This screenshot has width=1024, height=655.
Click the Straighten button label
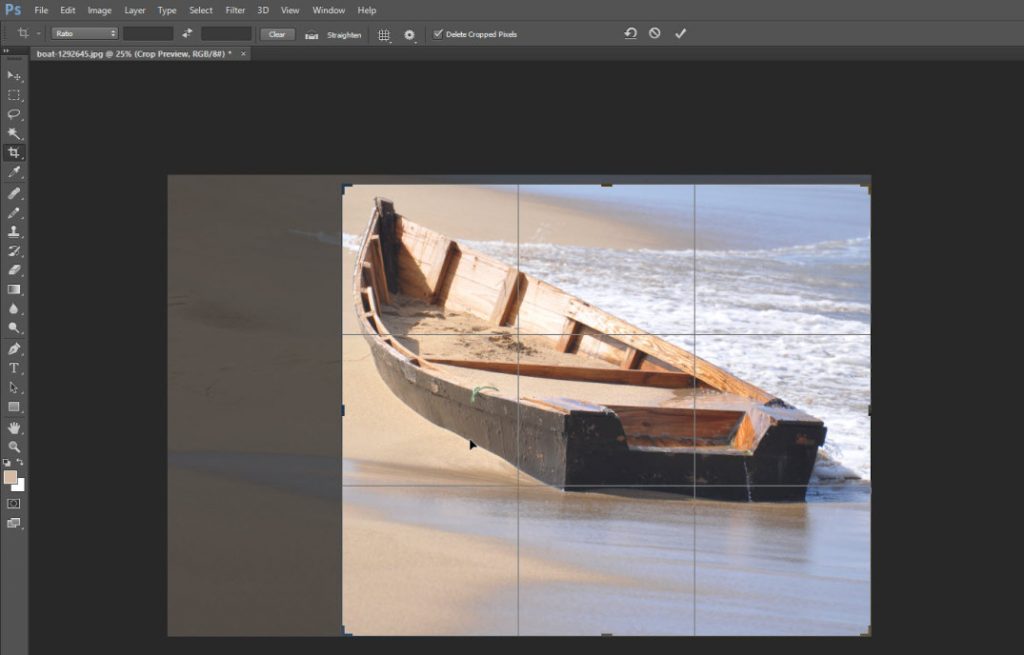click(x=344, y=35)
